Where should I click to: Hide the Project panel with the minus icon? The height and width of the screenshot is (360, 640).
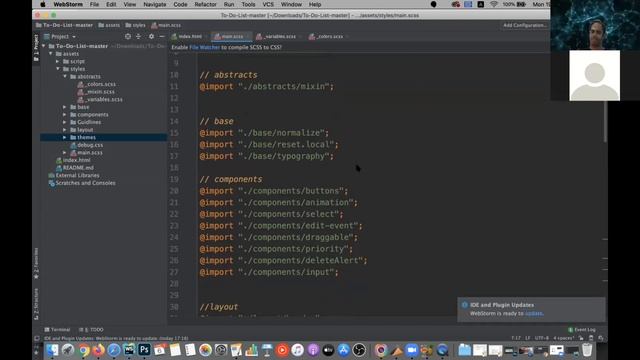point(162,36)
